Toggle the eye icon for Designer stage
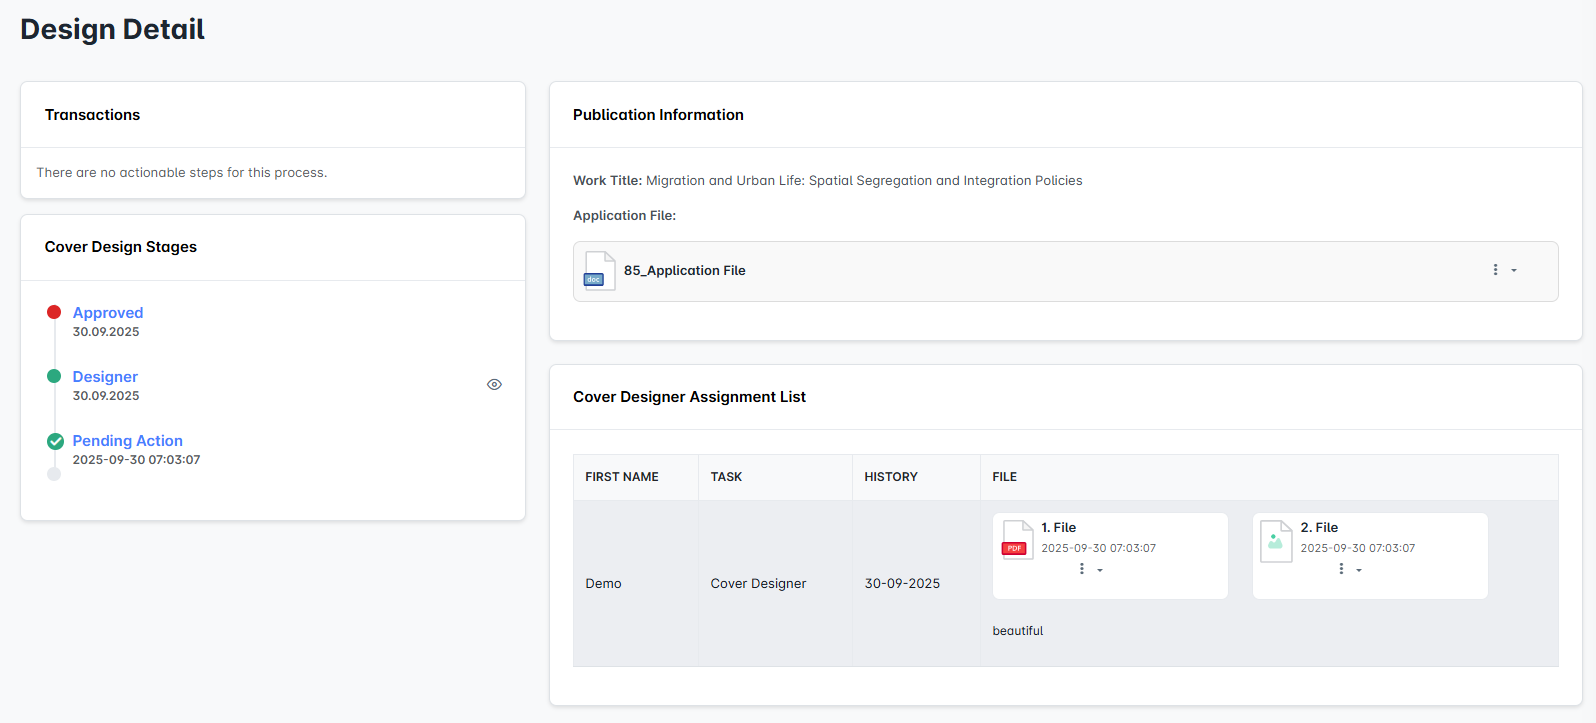This screenshot has height=723, width=1596. click(494, 384)
